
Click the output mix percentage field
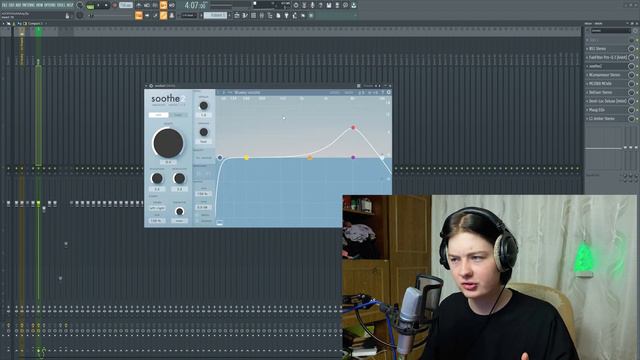click(x=203, y=193)
